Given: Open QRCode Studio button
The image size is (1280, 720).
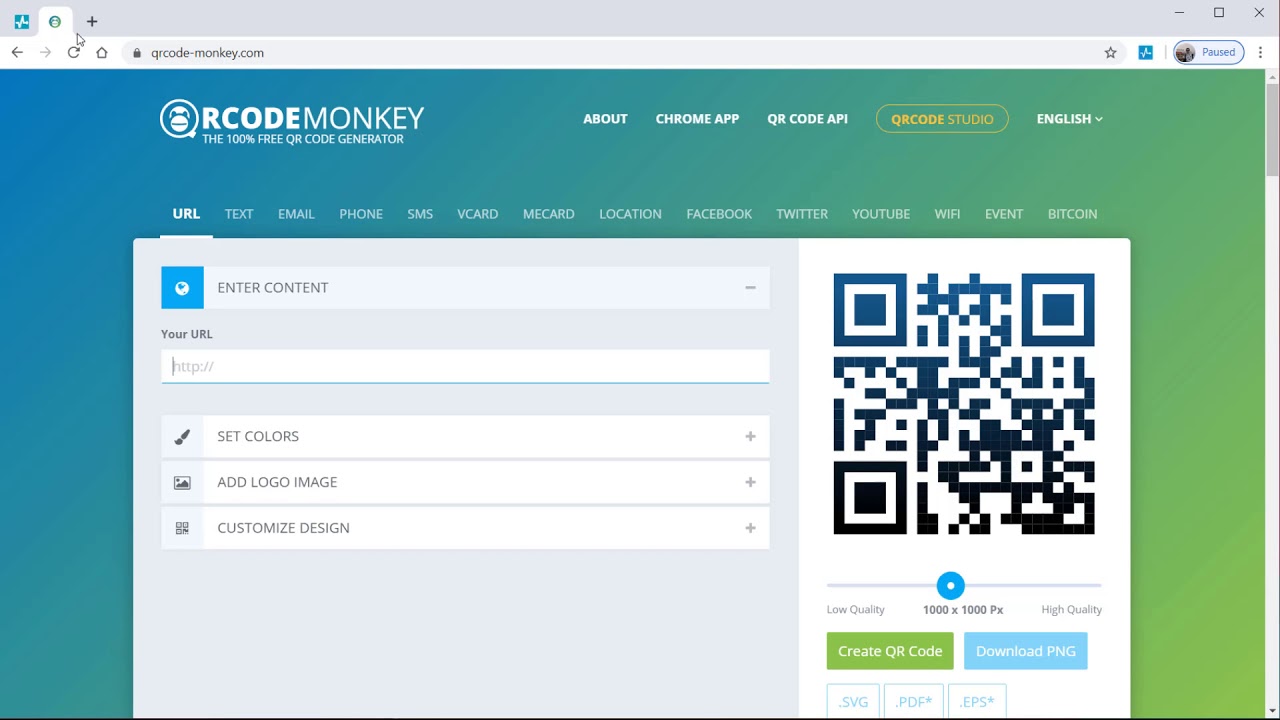Looking at the screenshot, I should coord(942,119).
